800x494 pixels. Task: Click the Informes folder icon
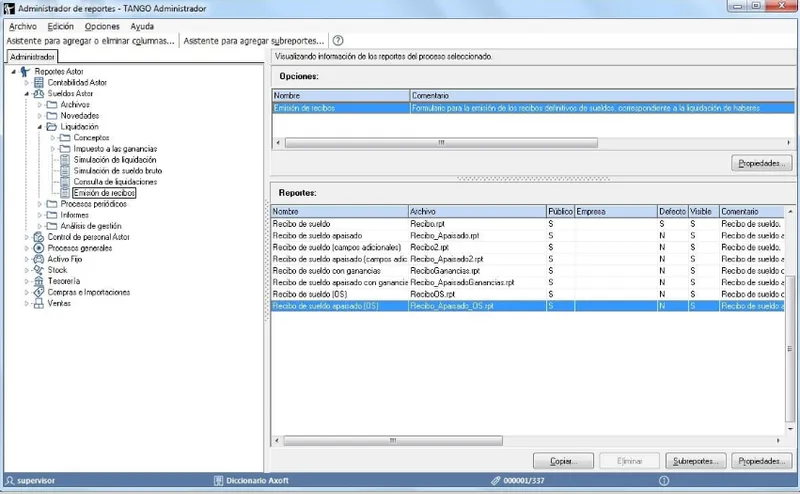(52, 215)
